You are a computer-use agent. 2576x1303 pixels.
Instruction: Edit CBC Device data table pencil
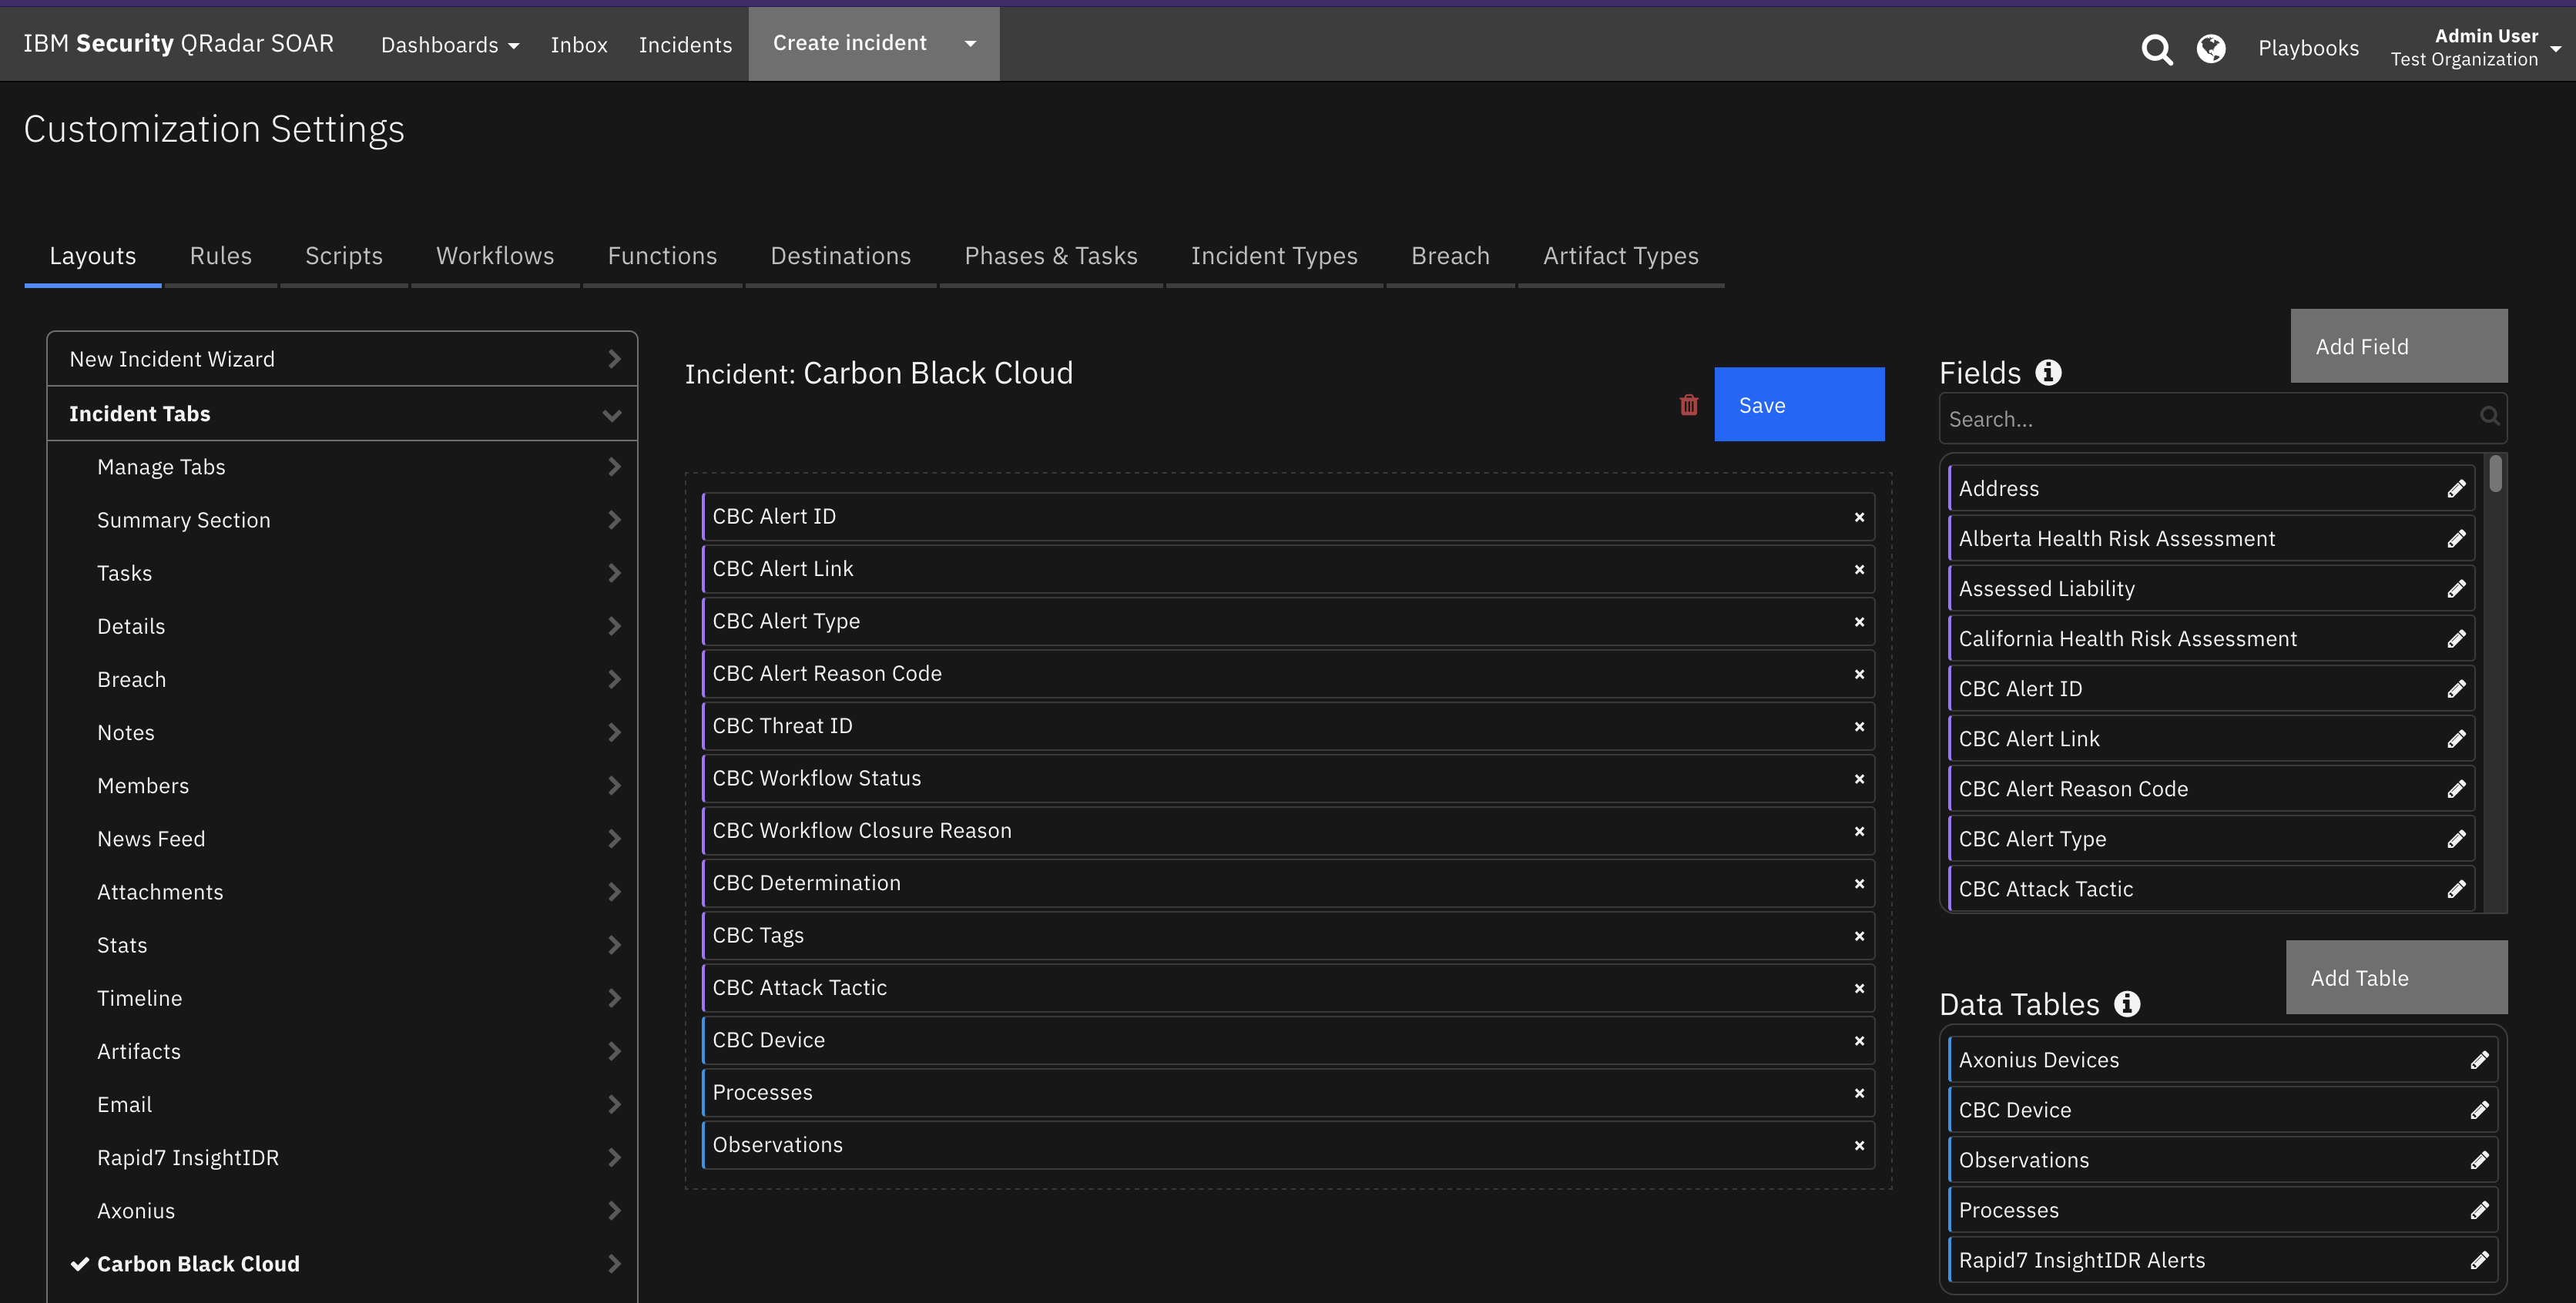point(2479,1110)
